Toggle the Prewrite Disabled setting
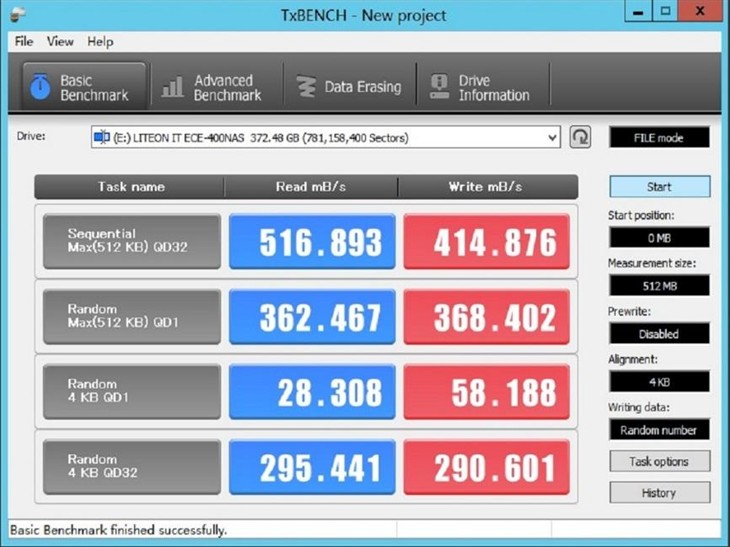730x547 pixels. click(x=659, y=333)
